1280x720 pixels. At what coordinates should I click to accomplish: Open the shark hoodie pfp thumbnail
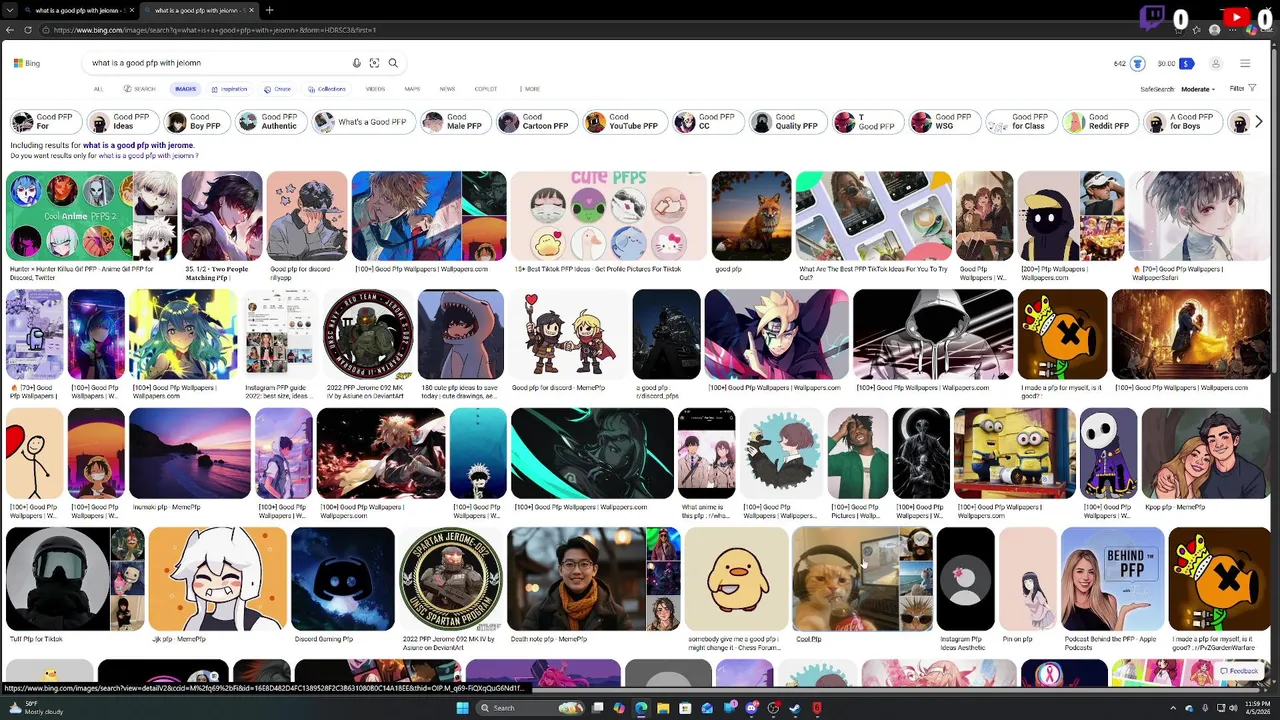pyautogui.click(x=460, y=335)
